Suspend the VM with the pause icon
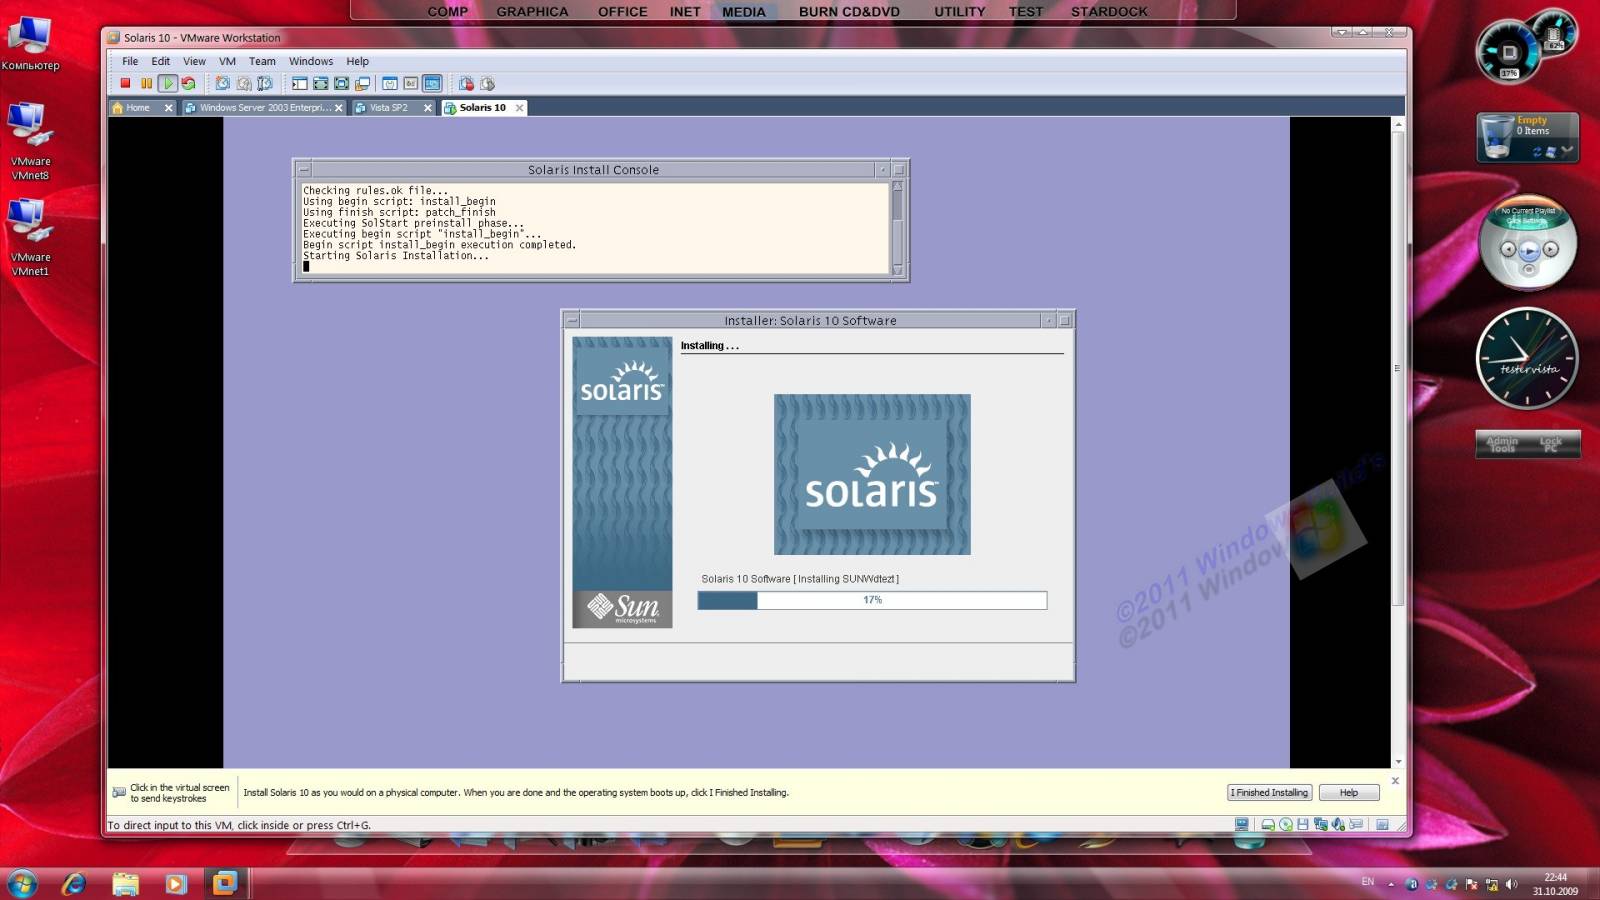 click(146, 84)
